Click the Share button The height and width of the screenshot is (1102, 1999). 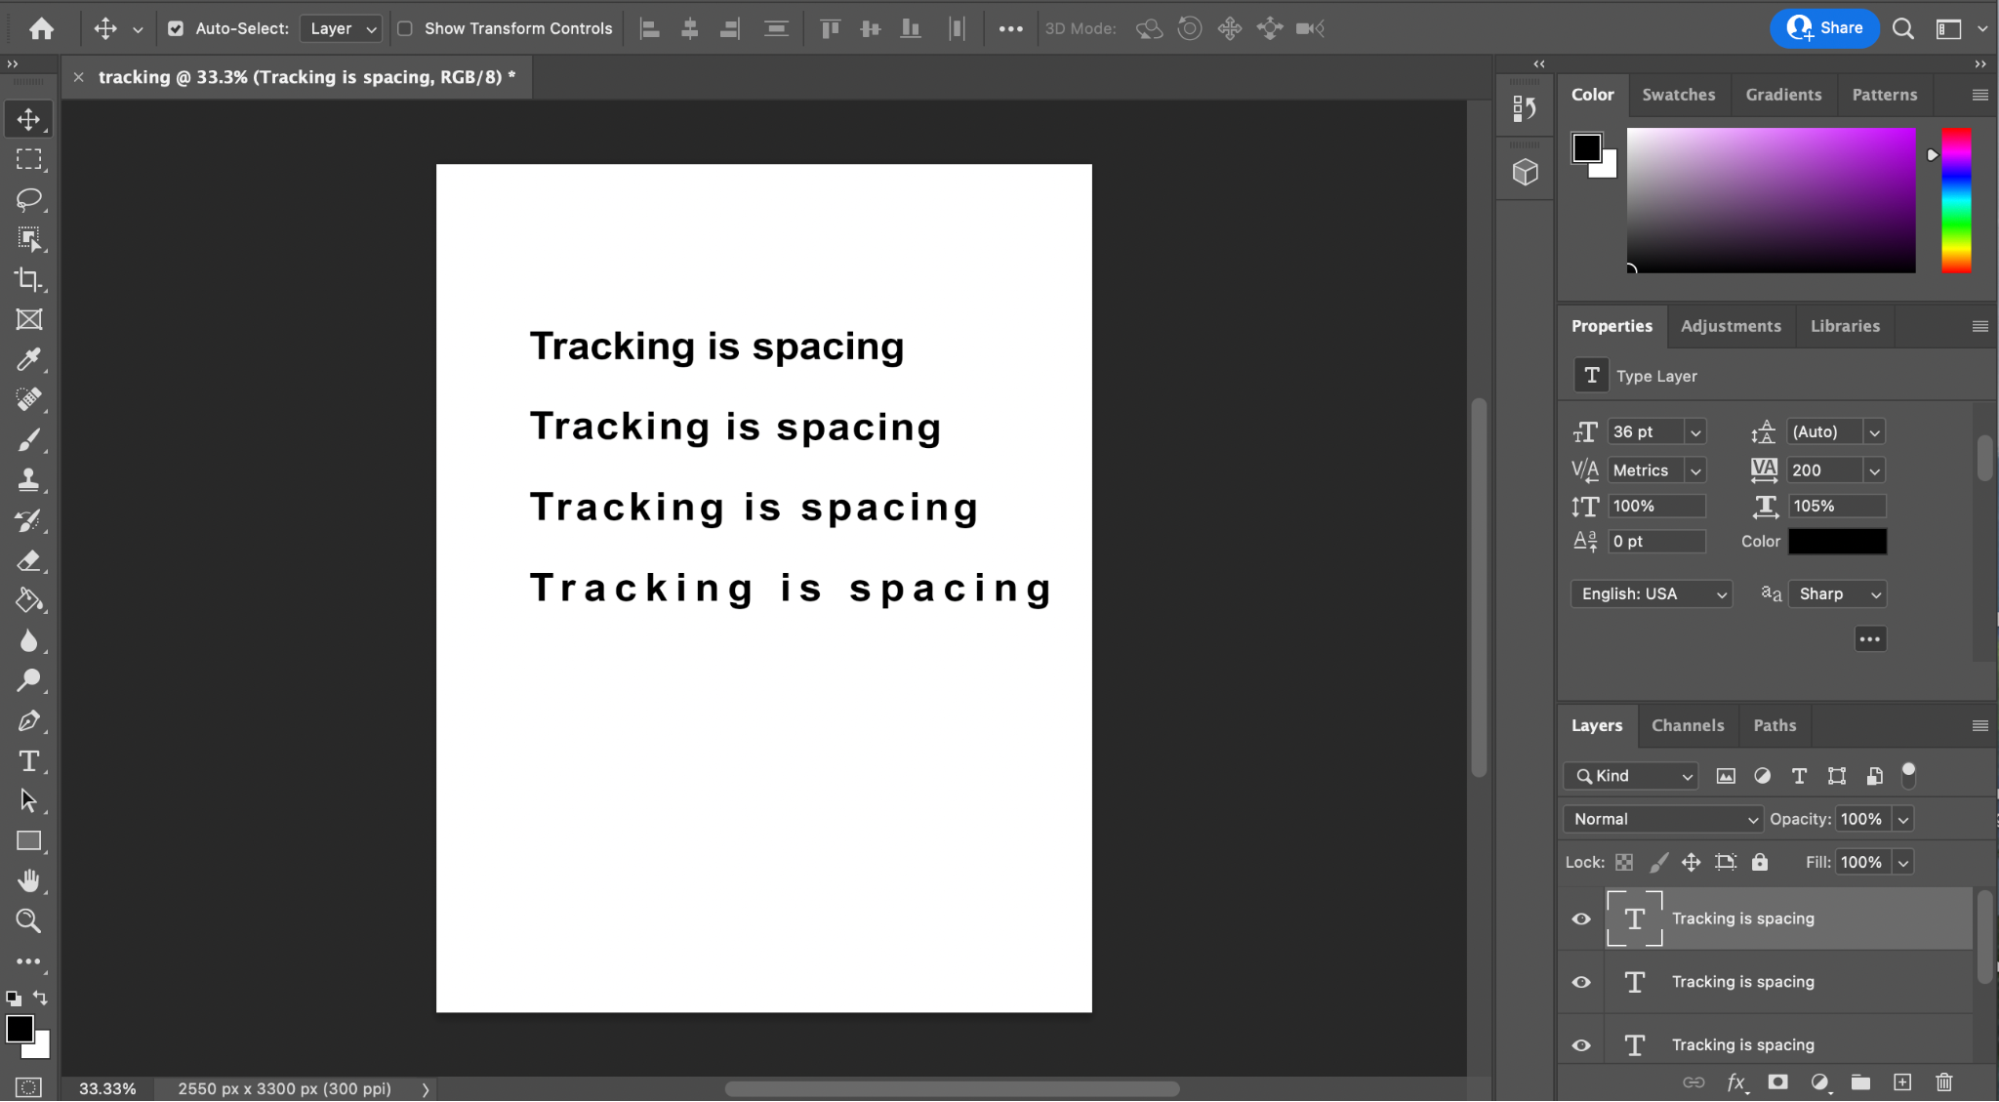click(x=1828, y=27)
